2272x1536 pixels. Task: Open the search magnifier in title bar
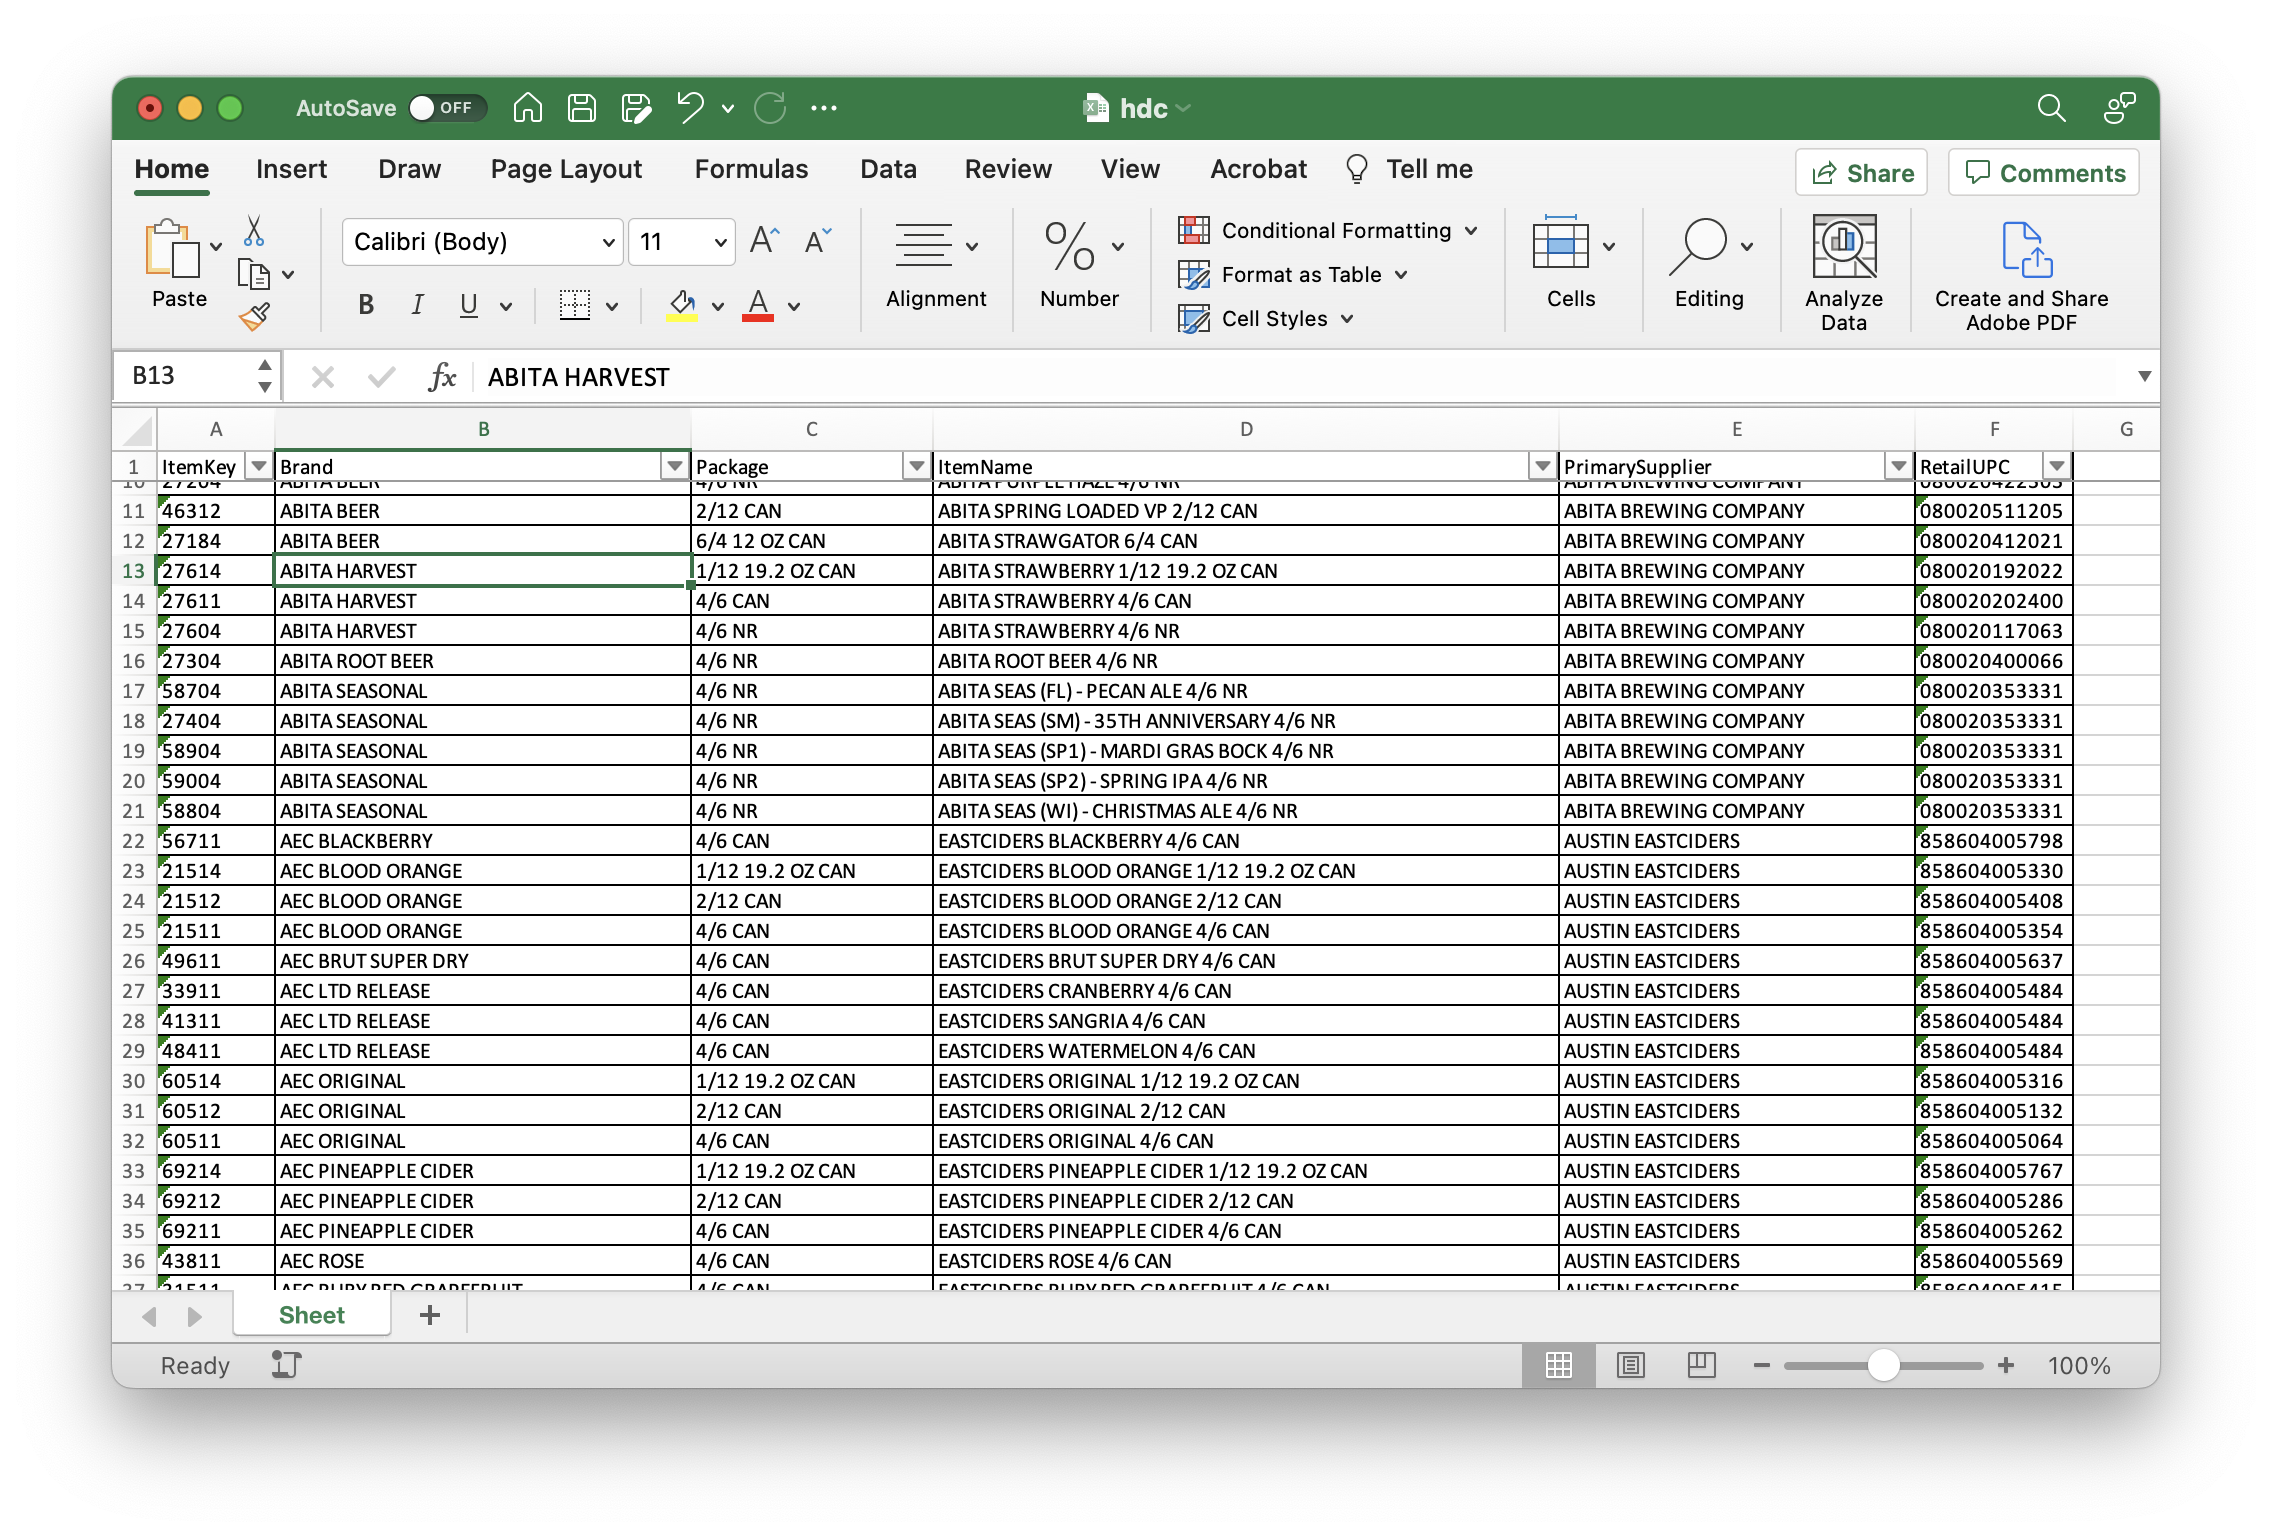2051,108
